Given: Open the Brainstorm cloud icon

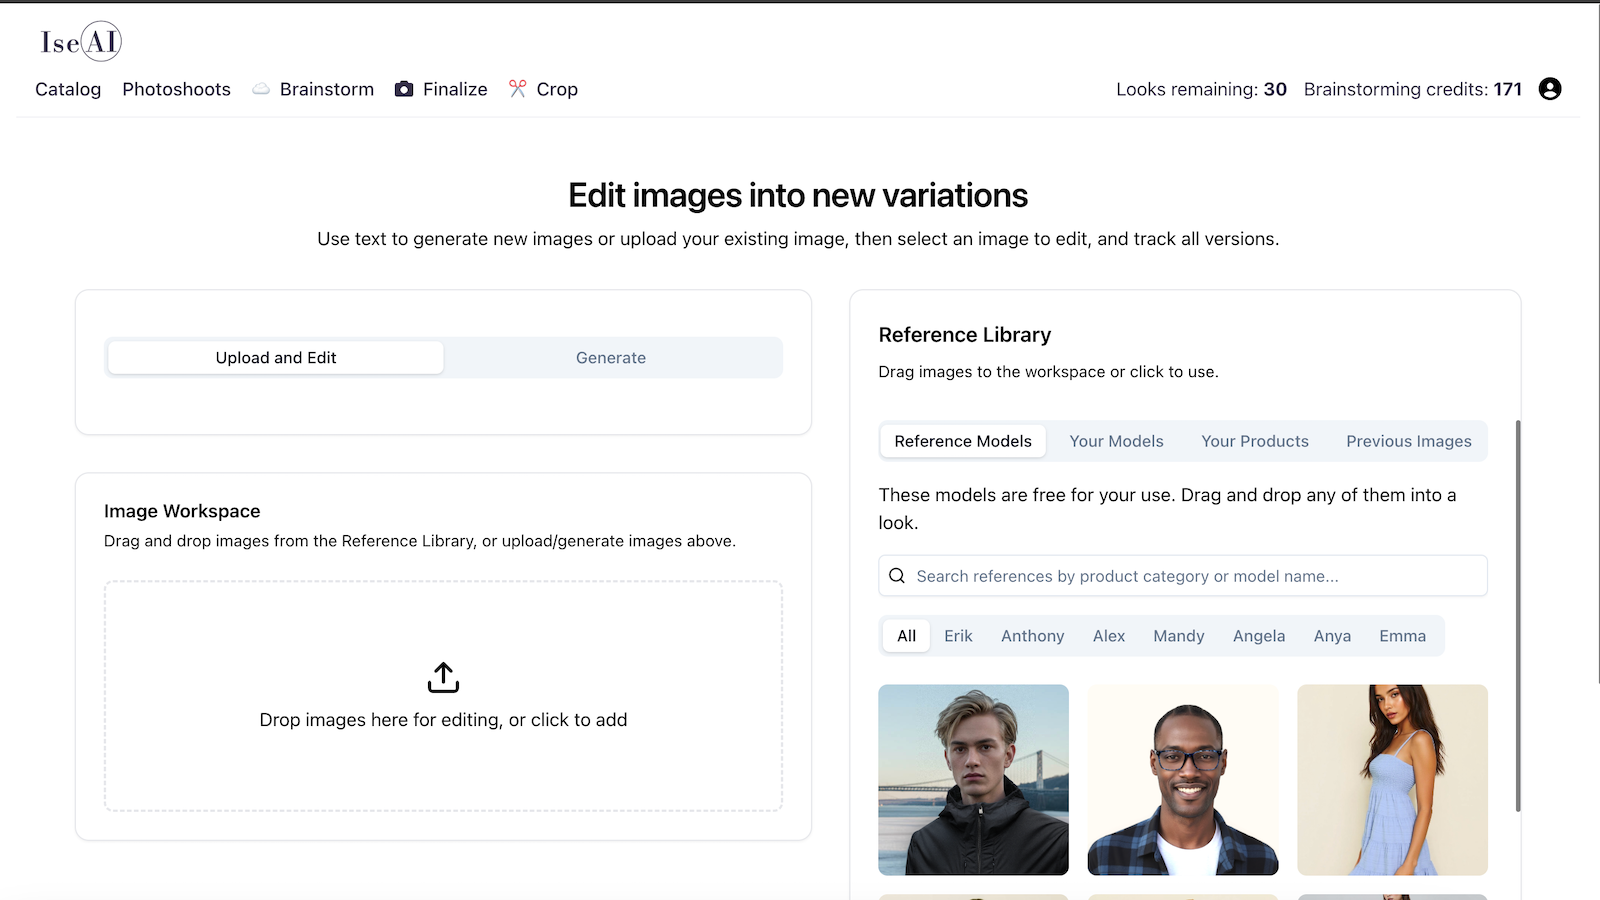Looking at the screenshot, I should tap(261, 89).
